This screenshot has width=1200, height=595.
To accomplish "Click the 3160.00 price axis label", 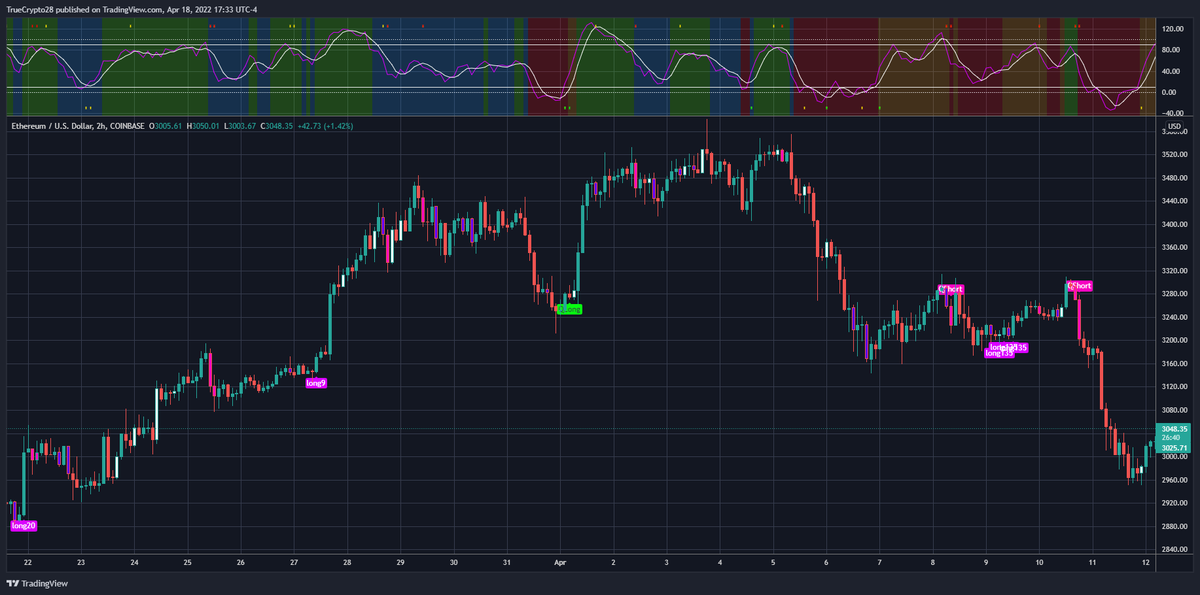I will click(x=1174, y=363).
